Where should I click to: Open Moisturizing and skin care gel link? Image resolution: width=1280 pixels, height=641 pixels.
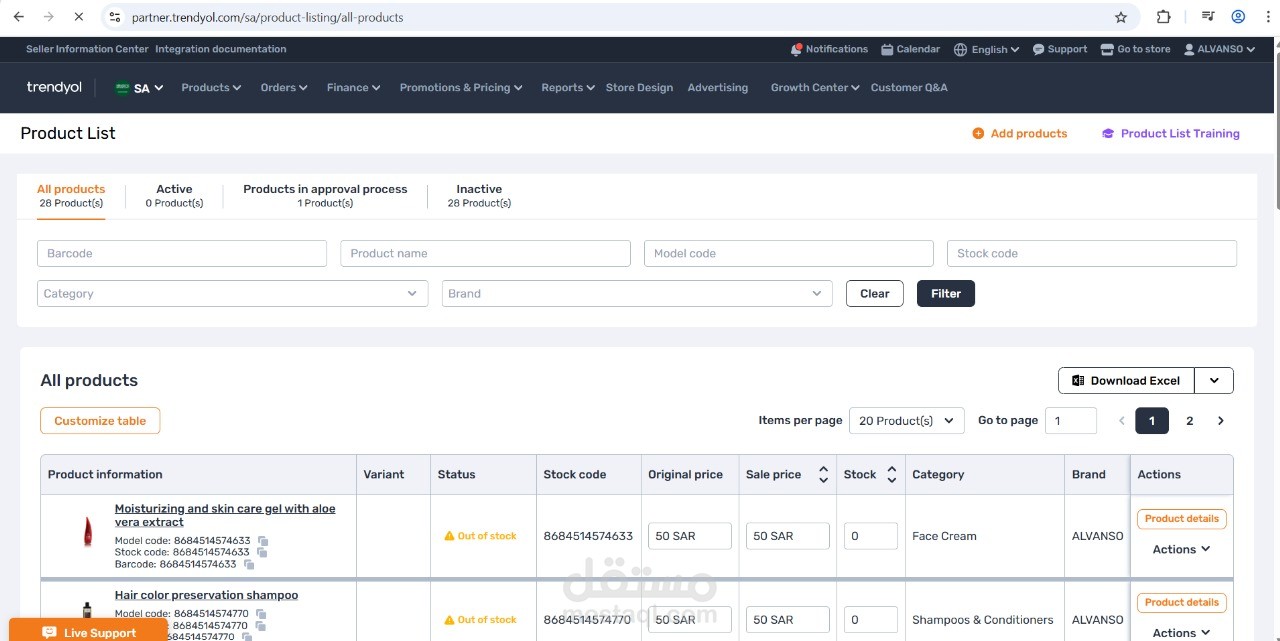[x=225, y=515]
